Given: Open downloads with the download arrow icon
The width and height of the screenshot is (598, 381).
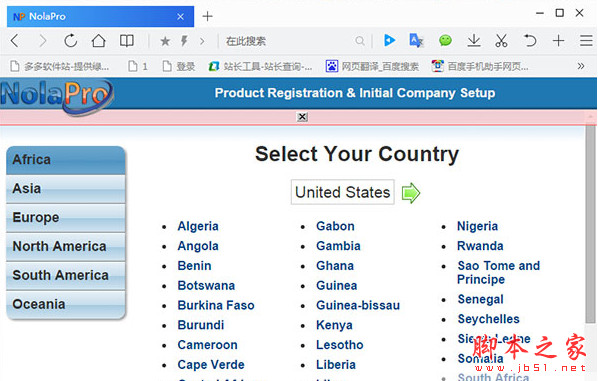Looking at the screenshot, I should tap(474, 40).
